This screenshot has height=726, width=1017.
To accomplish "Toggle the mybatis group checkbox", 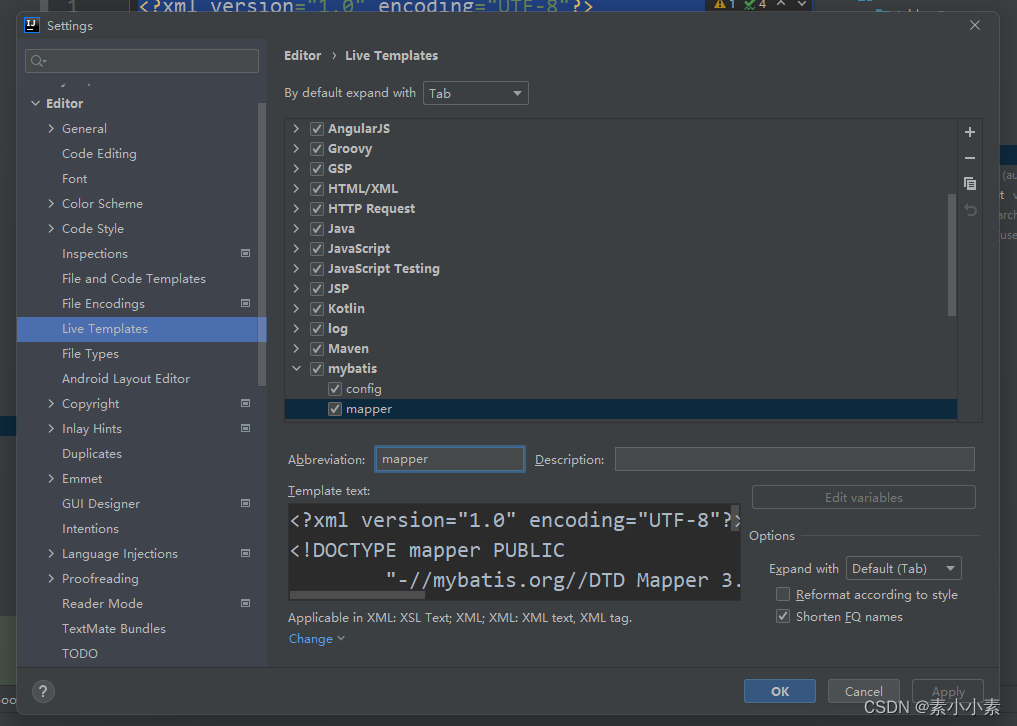I will tap(317, 369).
